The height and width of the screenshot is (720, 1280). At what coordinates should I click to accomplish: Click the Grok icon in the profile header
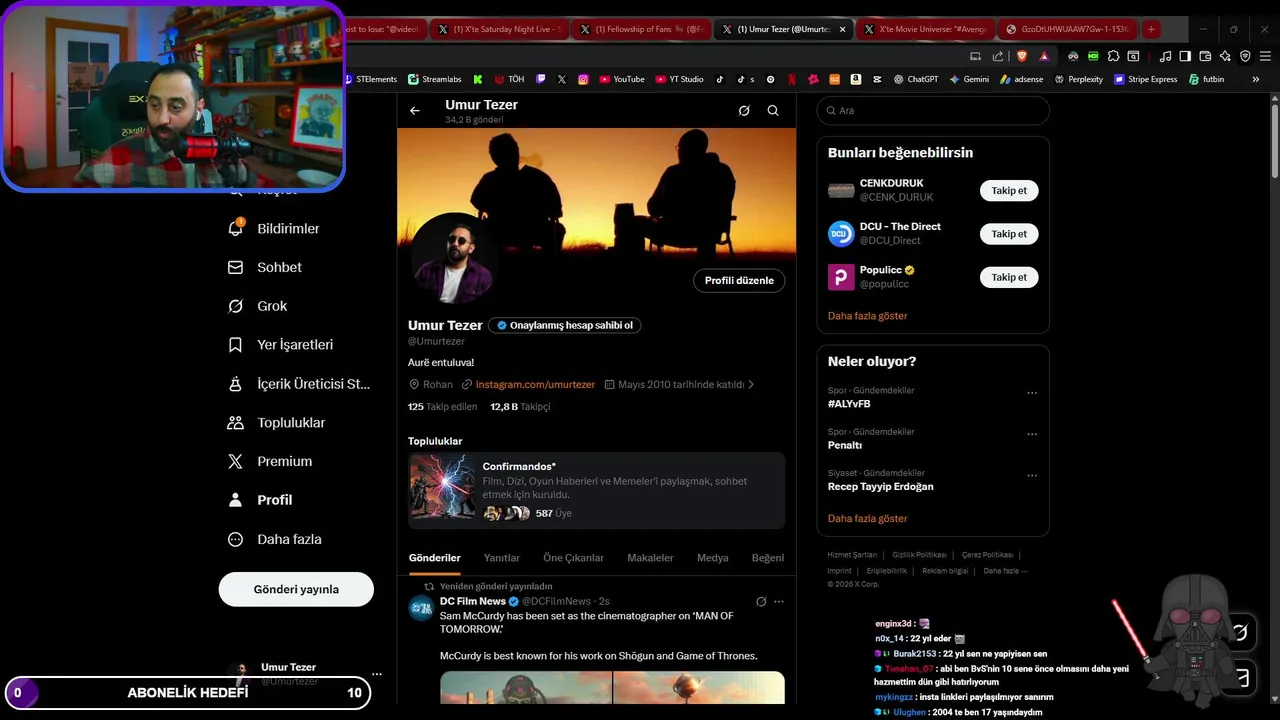pyautogui.click(x=744, y=111)
